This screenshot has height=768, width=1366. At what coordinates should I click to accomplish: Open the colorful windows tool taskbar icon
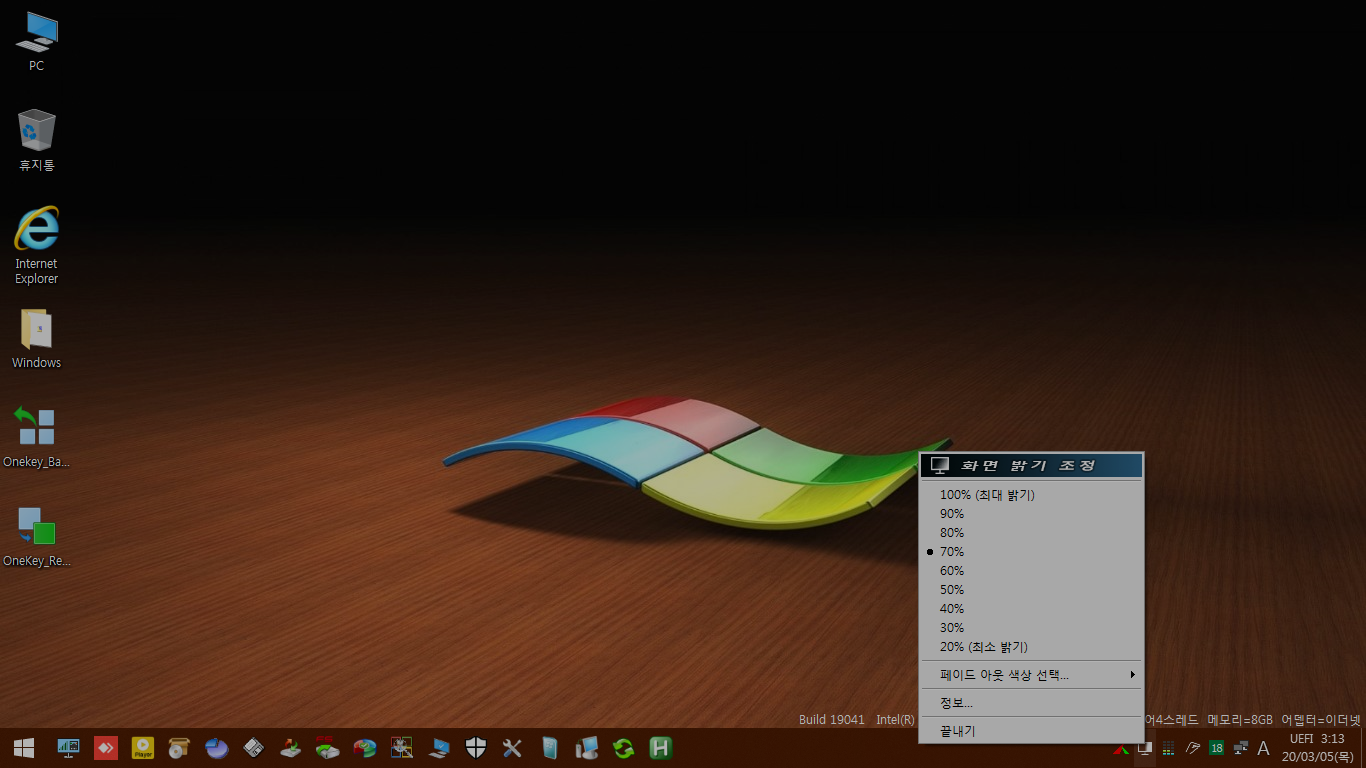pyautogui.click(x=402, y=748)
